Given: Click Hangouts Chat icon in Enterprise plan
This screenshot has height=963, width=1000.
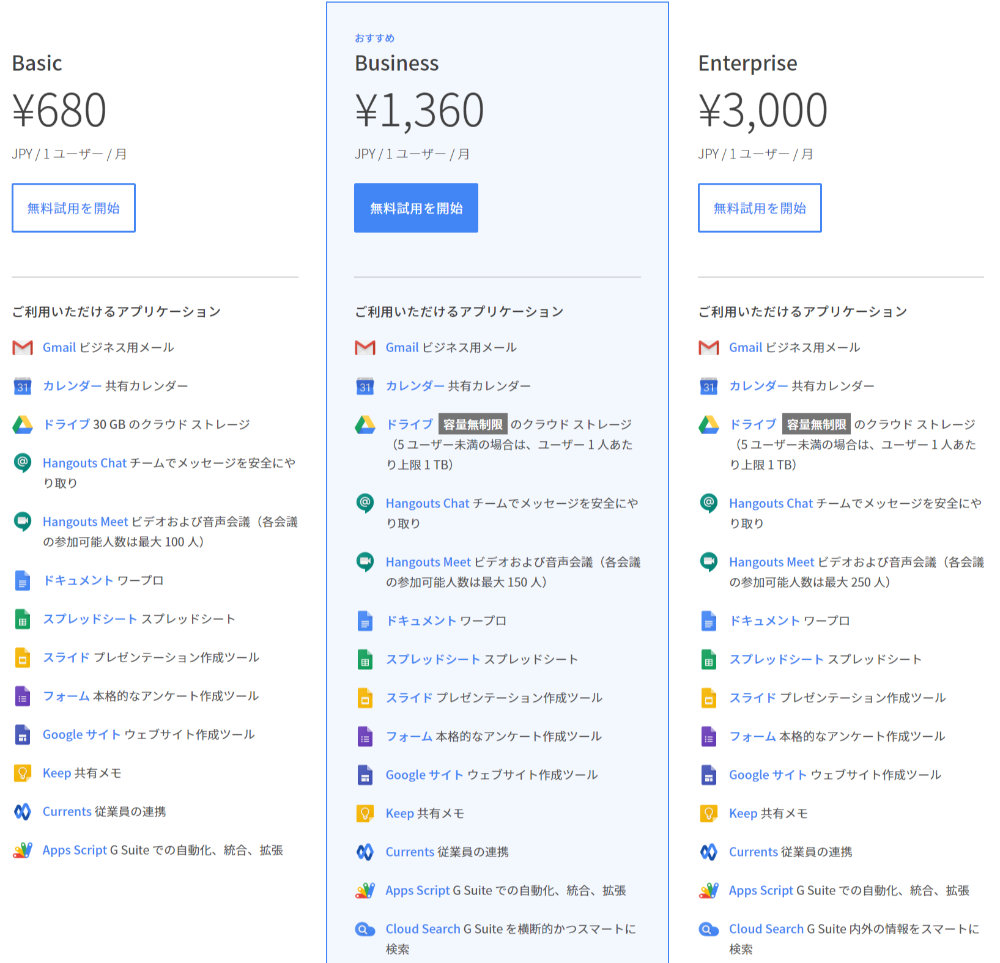Looking at the screenshot, I should click(709, 503).
